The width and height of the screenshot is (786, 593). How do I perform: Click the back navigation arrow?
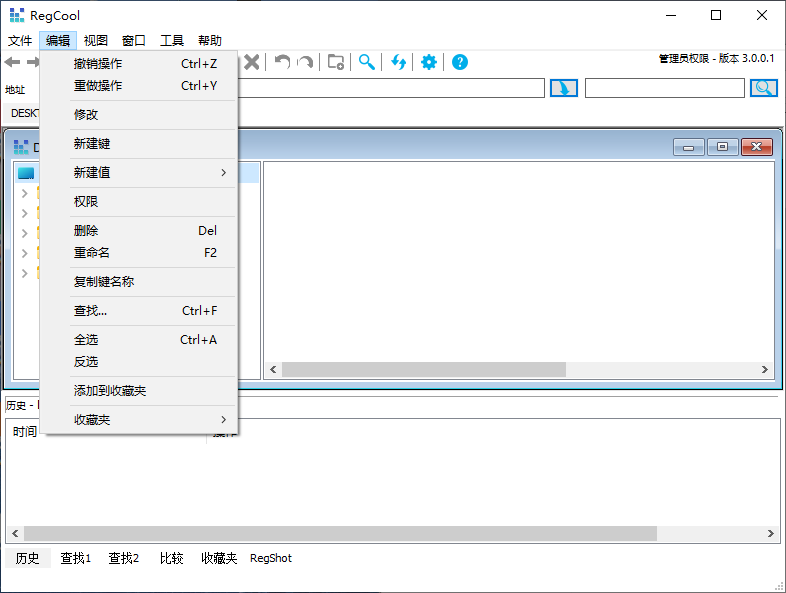(x=12, y=62)
